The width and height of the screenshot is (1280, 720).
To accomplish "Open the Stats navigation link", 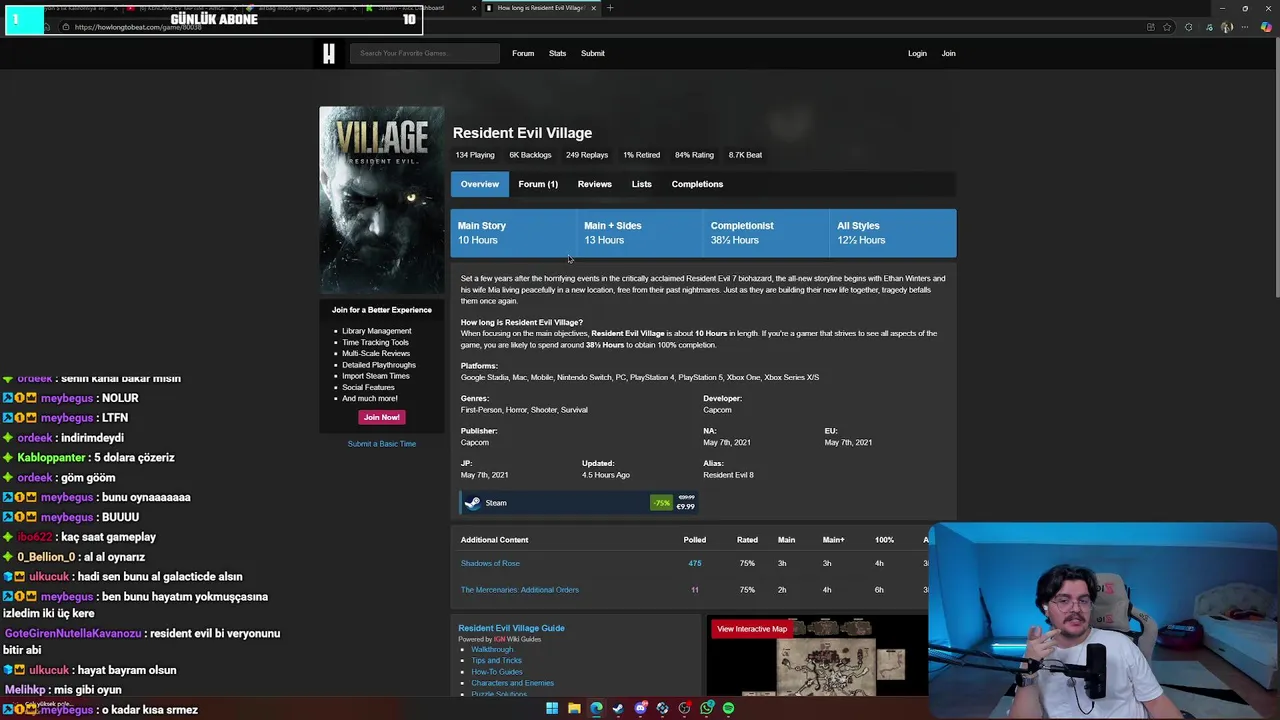I will click(x=557, y=53).
